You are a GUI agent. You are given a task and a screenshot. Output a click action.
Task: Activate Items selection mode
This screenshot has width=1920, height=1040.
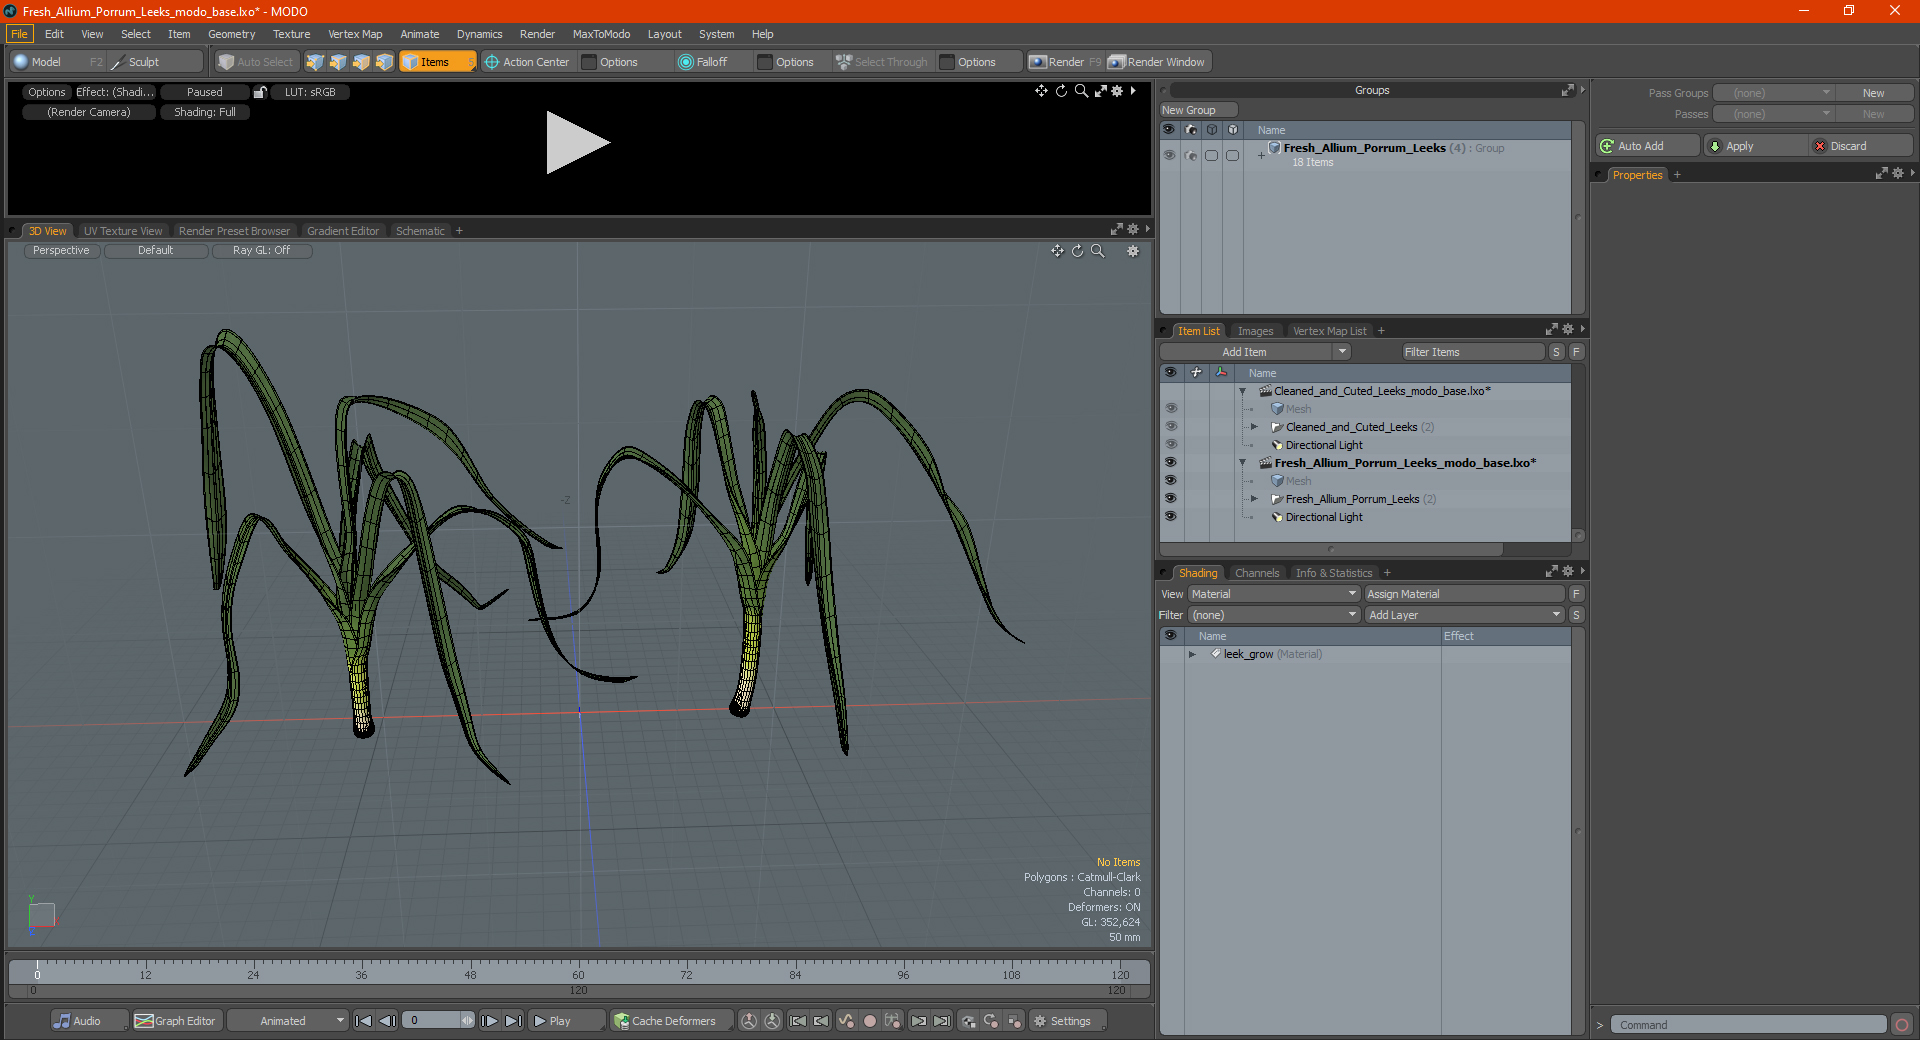point(437,62)
